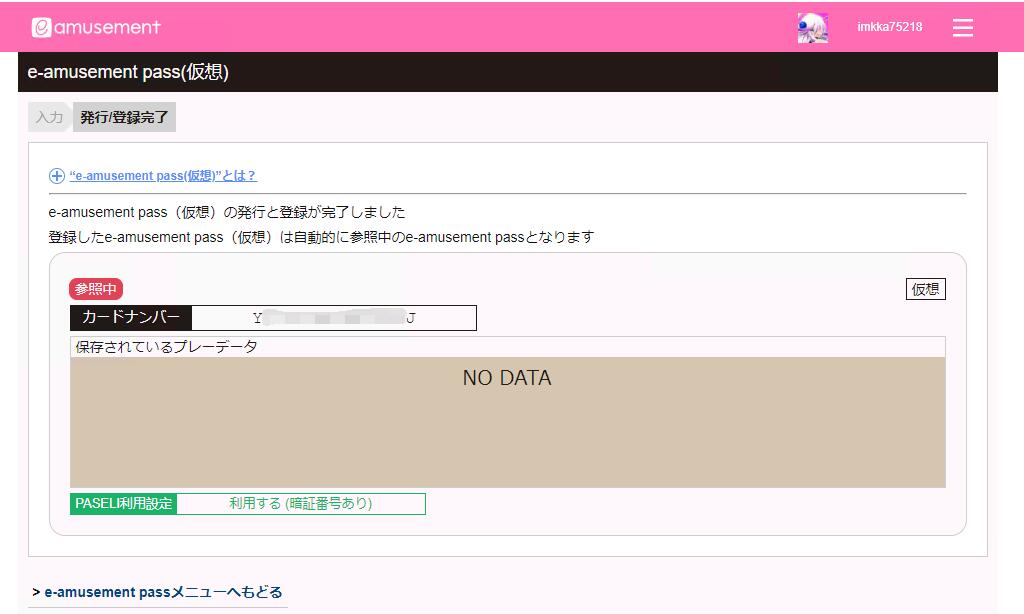Screen dimensions: 1024x614
Task: Click the e-amusement logo in the header
Action: (96, 28)
